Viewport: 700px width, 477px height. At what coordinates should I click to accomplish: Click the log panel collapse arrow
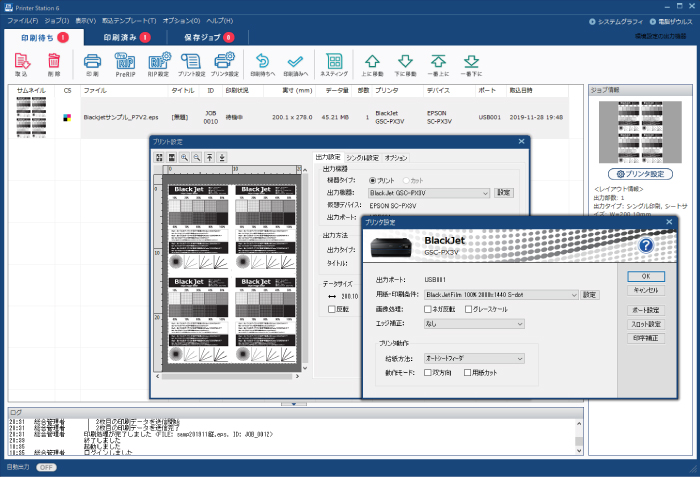(x=294, y=404)
